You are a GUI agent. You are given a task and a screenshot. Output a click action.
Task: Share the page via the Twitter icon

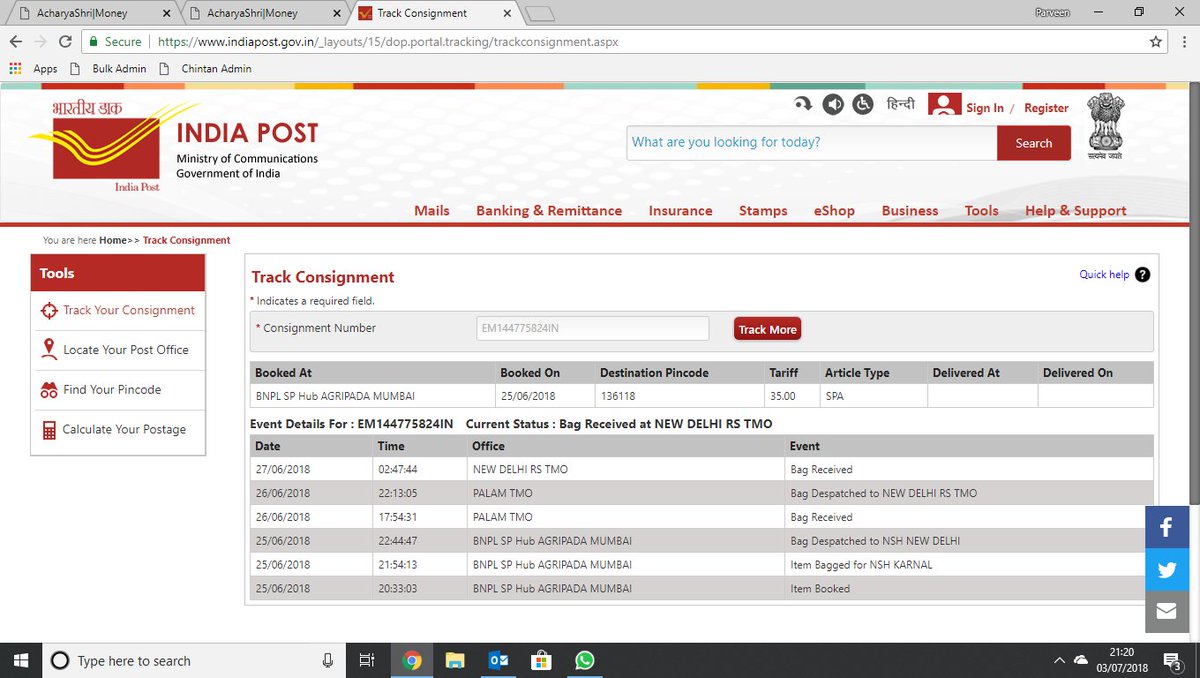coord(1166,569)
